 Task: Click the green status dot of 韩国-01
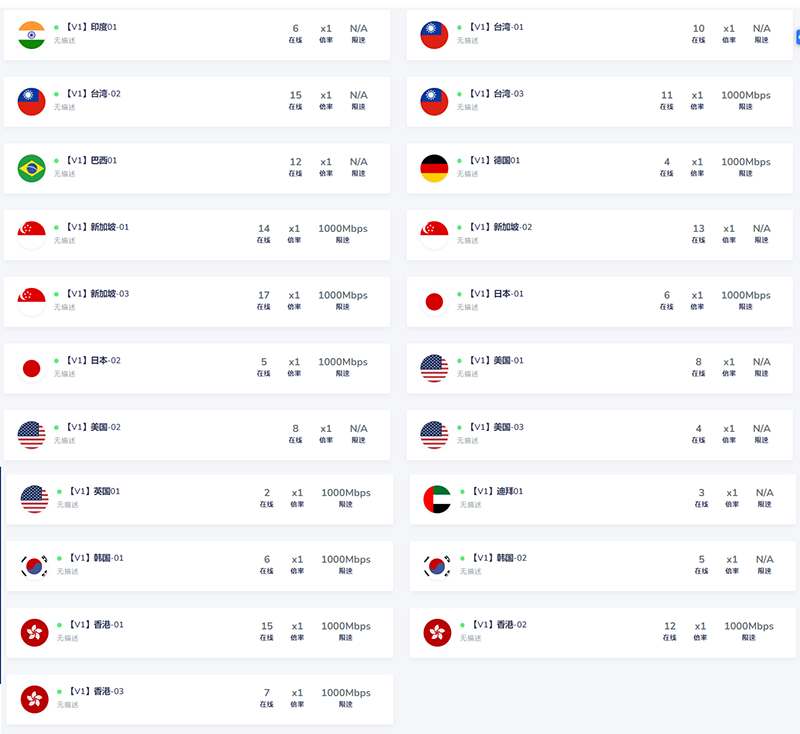point(60,558)
